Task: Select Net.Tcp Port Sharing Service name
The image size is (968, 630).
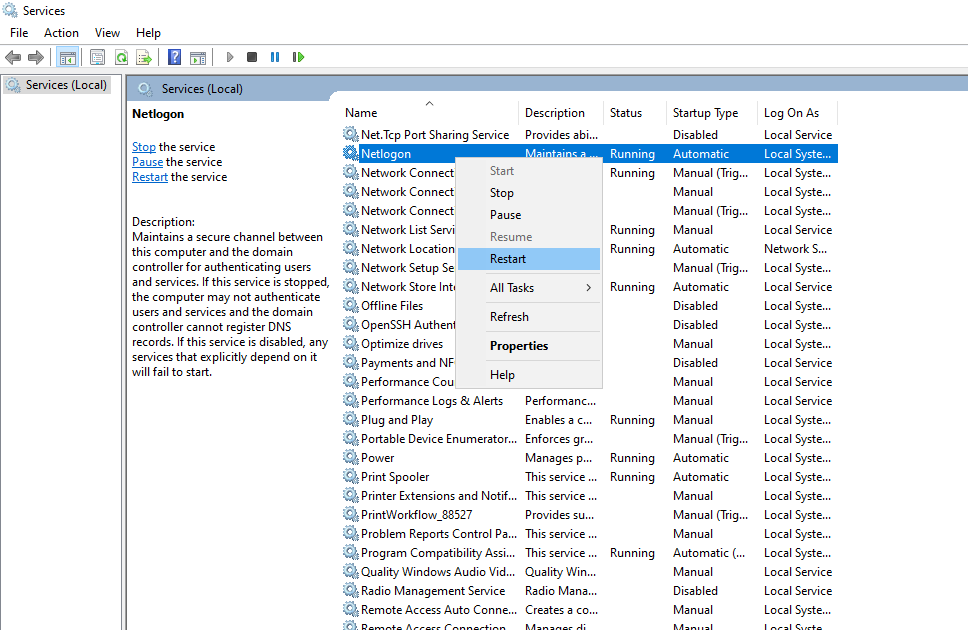Action: [x=435, y=135]
